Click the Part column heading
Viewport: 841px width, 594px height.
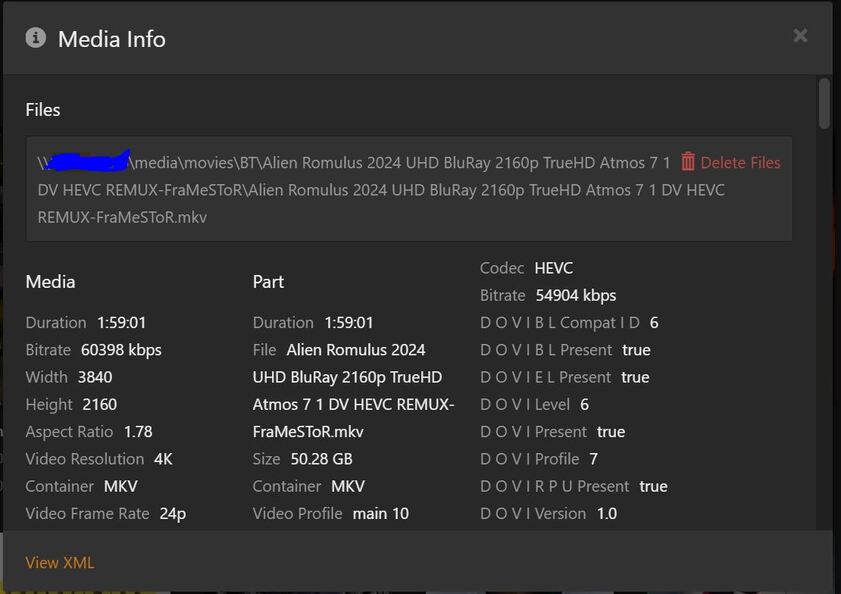268,282
